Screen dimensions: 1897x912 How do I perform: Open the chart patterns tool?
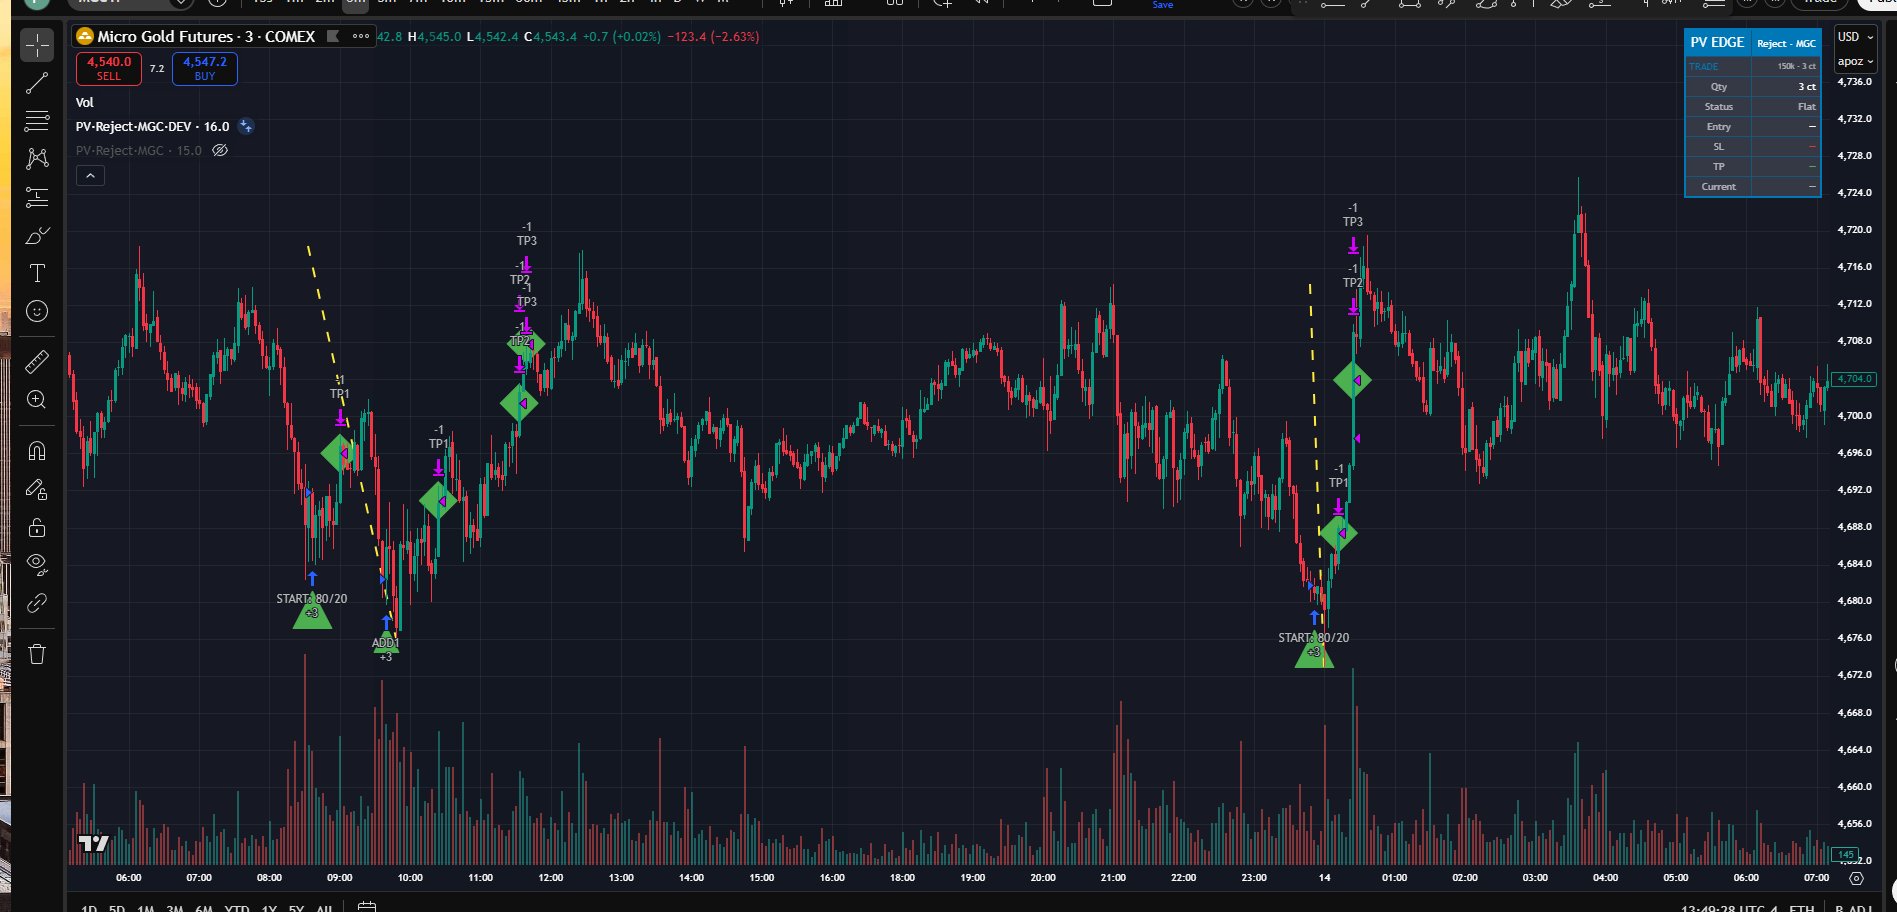[x=37, y=159]
